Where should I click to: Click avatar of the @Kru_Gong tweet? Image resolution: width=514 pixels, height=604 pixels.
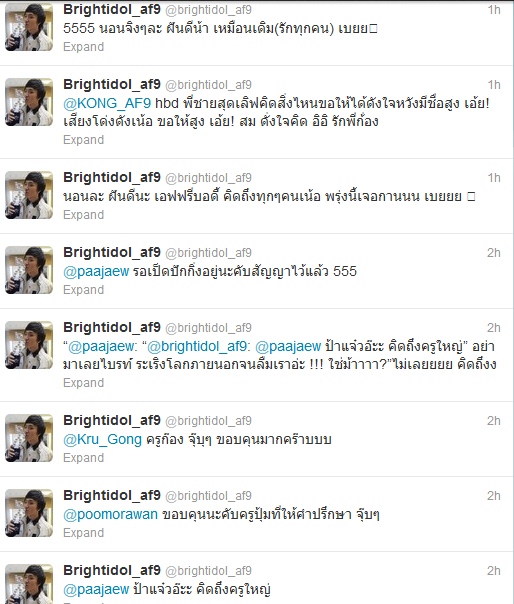pyautogui.click(x=29, y=438)
